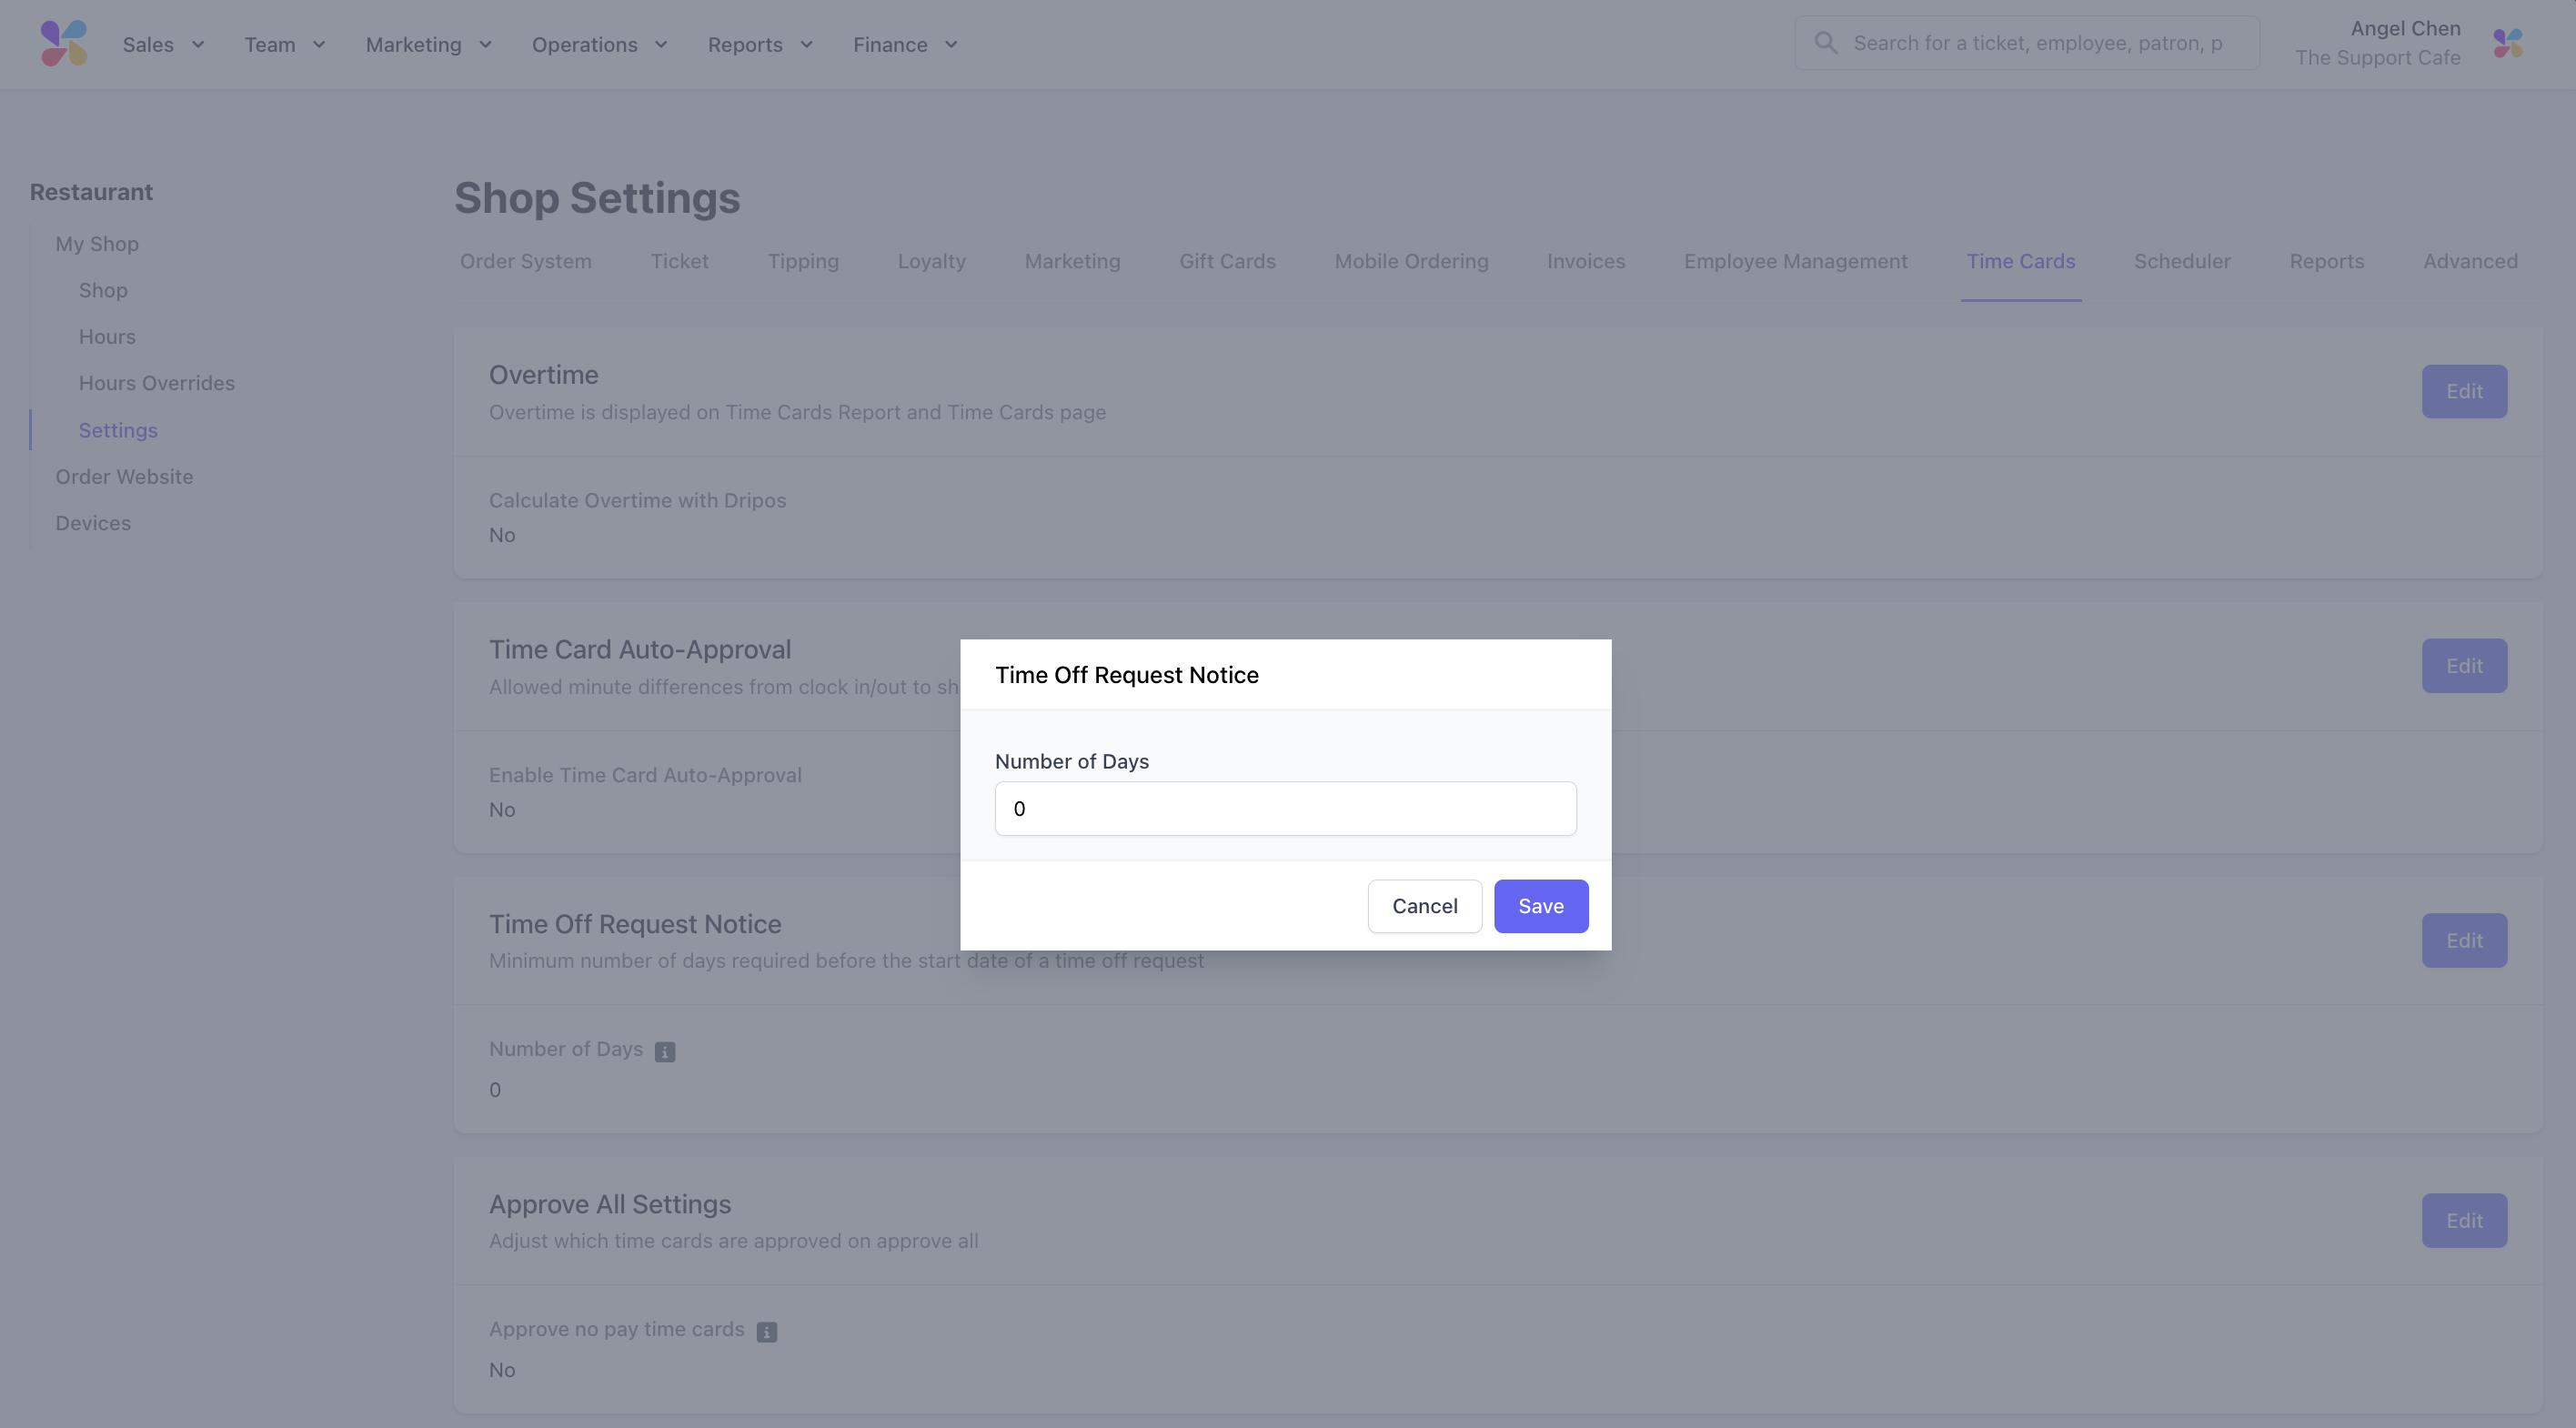
Task: Click info icon next to Number of Days
Action: point(665,1051)
